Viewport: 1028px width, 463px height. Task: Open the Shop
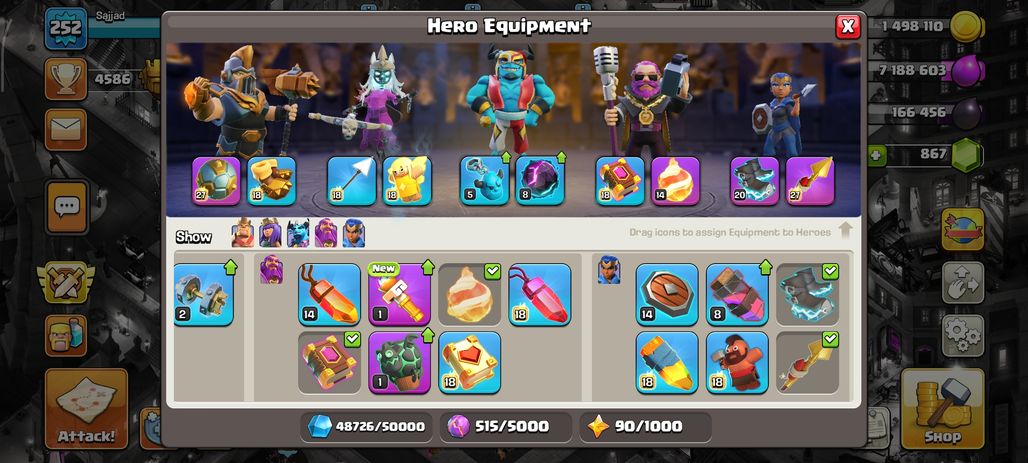942,408
